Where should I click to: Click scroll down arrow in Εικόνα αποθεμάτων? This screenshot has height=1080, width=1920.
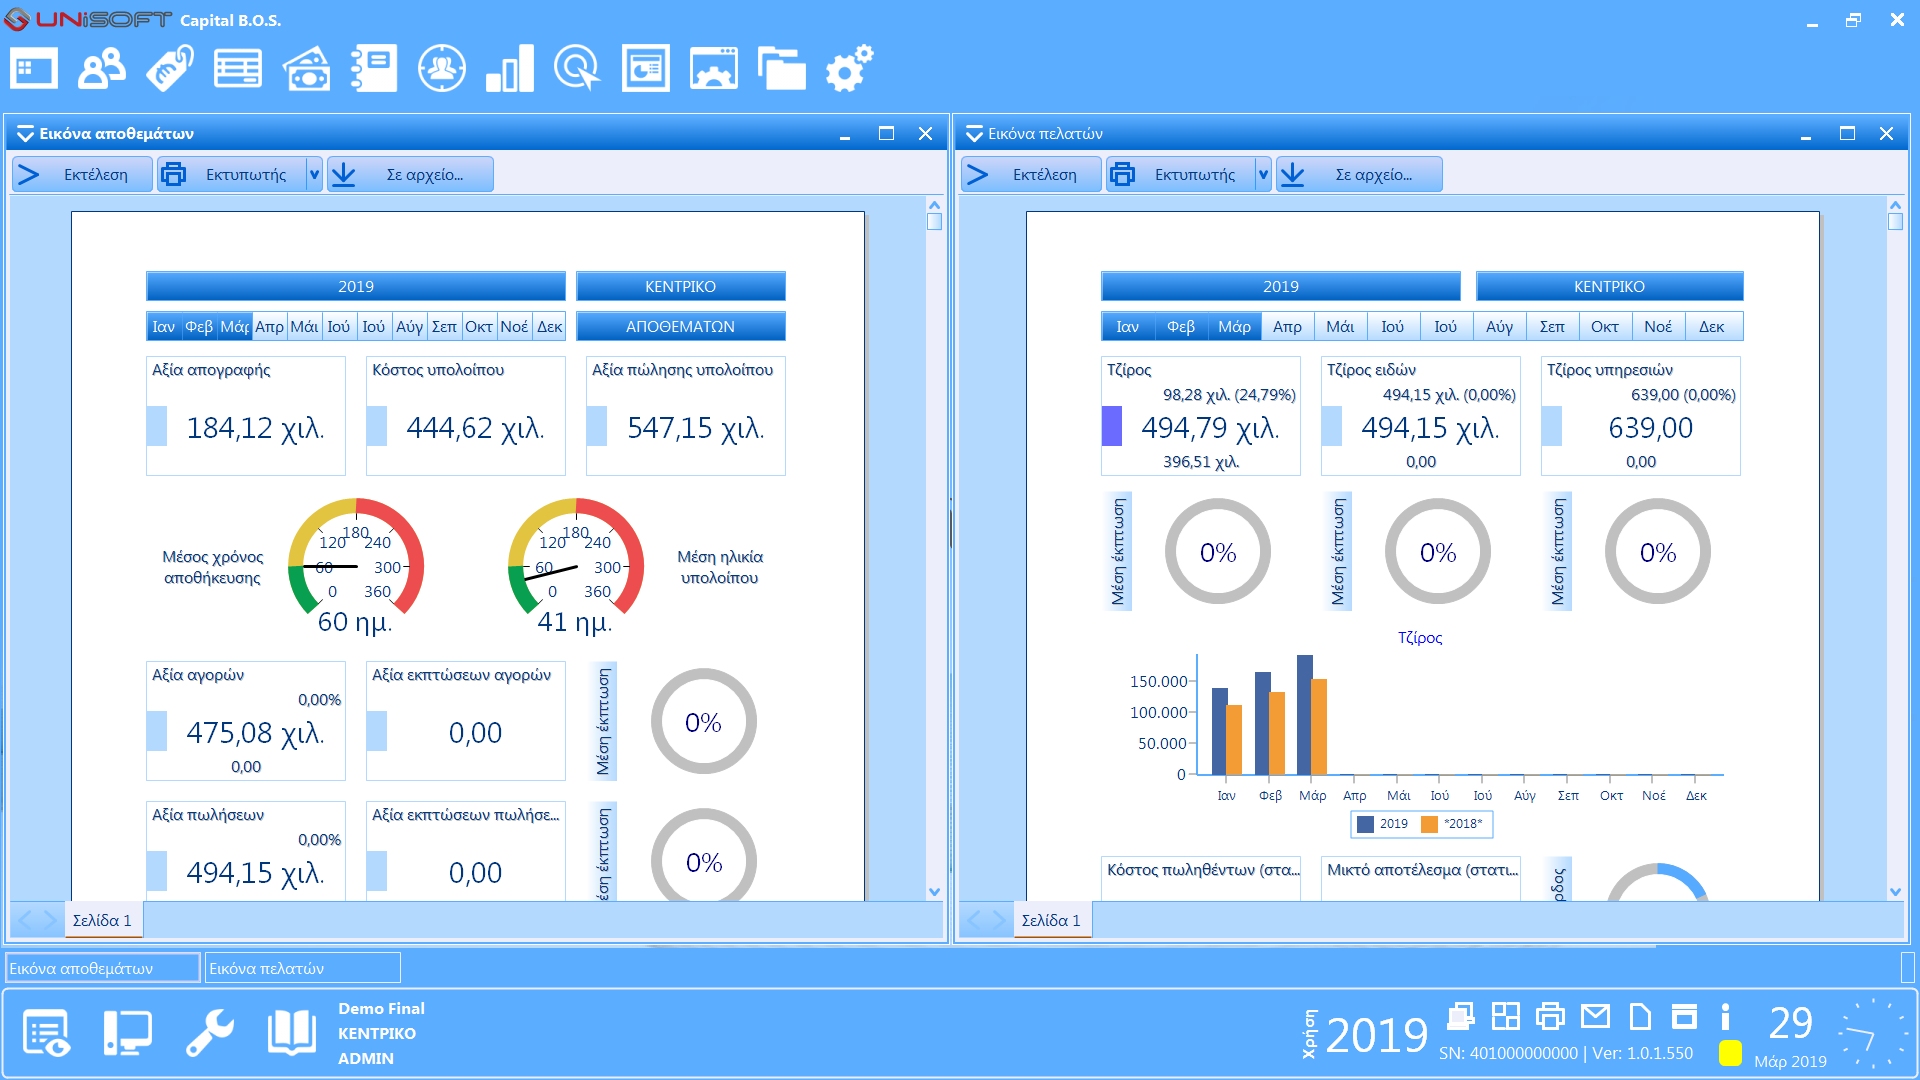pyautogui.click(x=934, y=891)
